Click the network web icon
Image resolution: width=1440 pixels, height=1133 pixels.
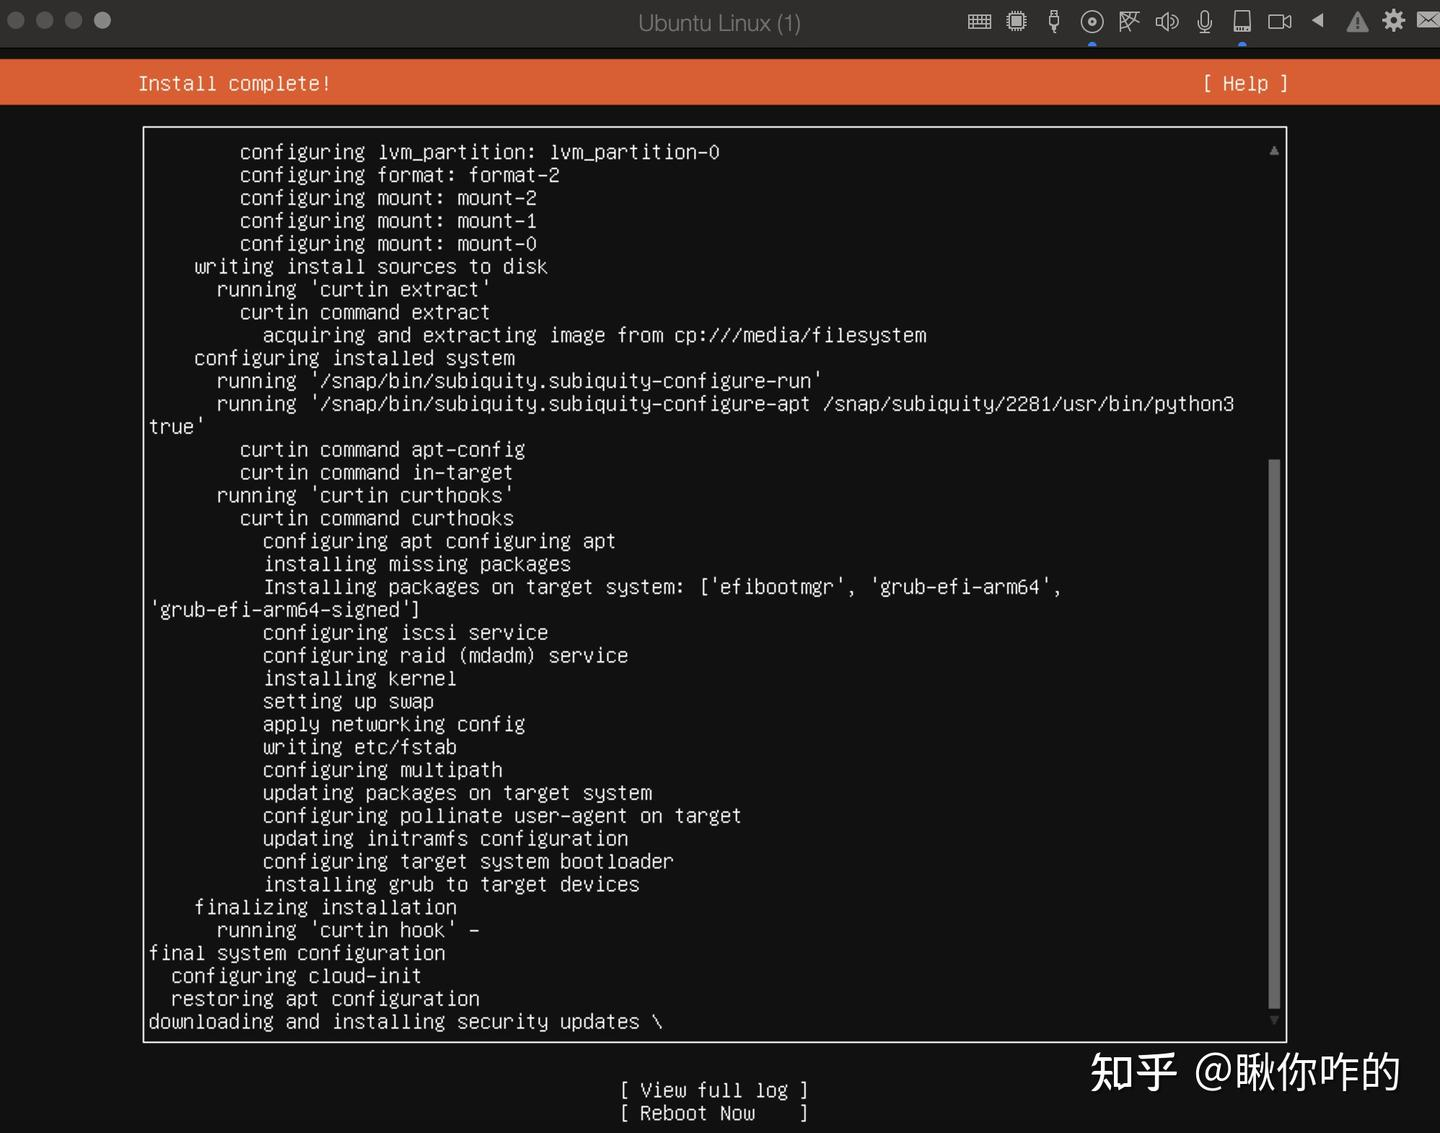(x=1129, y=22)
